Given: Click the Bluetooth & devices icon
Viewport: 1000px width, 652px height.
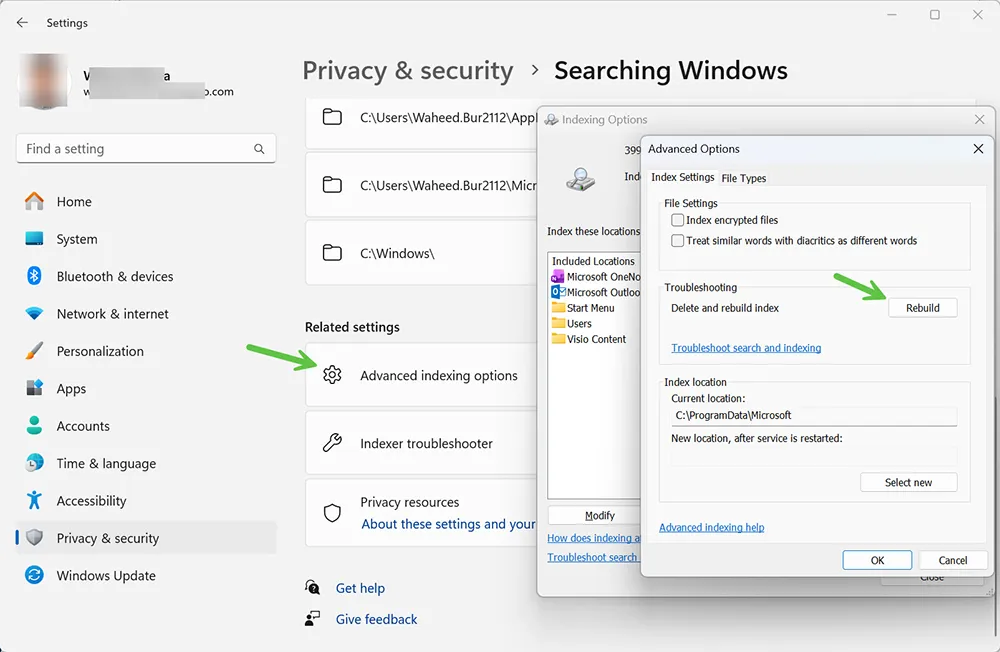Looking at the screenshot, I should (x=31, y=276).
